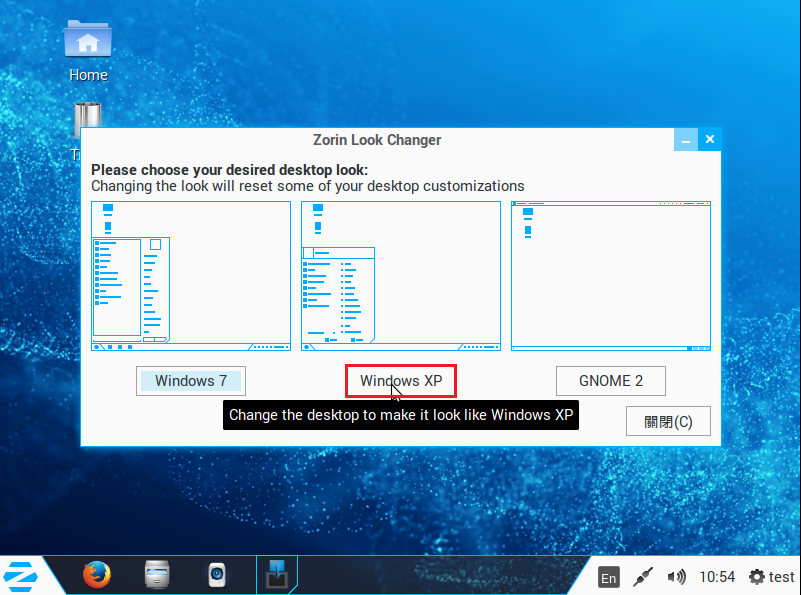Click the Zorin Look Changer title bar
This screenshot has width=801, height=595.
tap(377, 140)
